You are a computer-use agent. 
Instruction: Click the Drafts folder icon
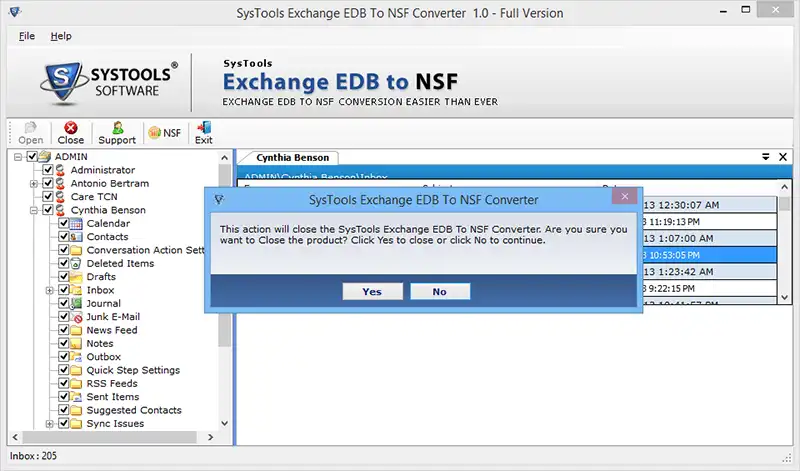click(76, 277)
